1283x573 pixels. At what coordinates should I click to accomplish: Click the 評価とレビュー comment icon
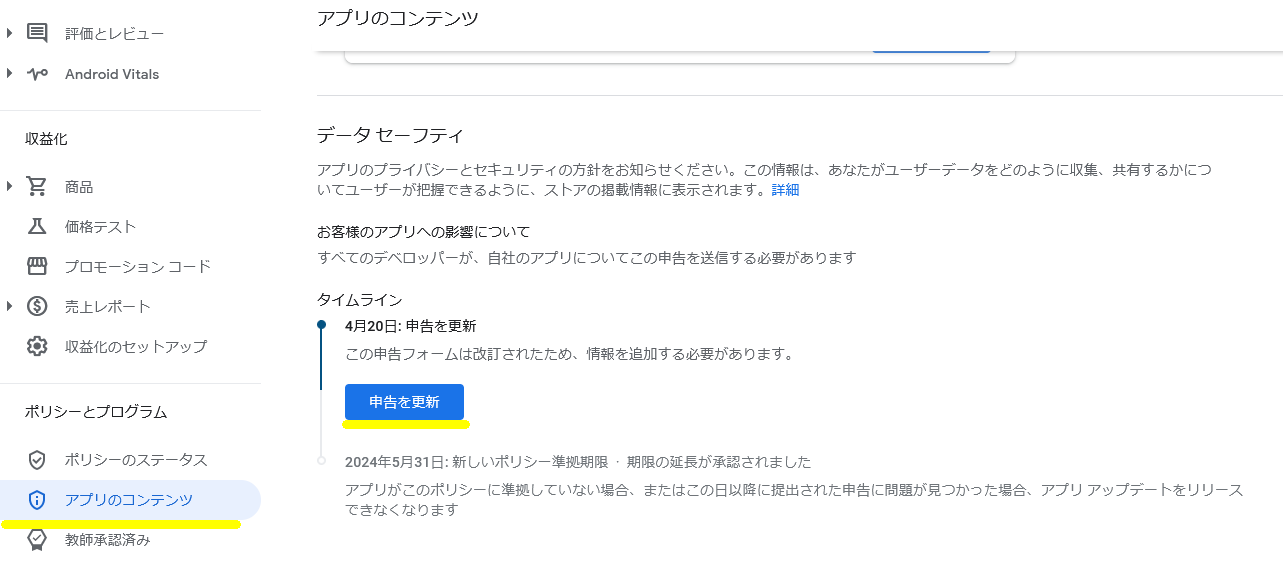point(37,34)
